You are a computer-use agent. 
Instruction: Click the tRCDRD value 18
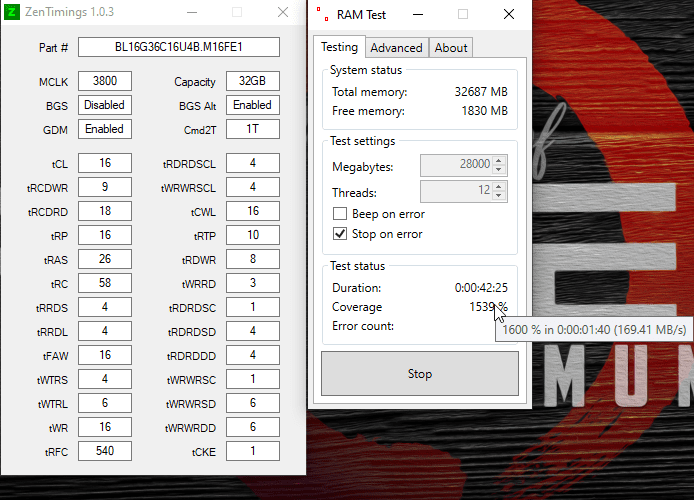[105, 211]
